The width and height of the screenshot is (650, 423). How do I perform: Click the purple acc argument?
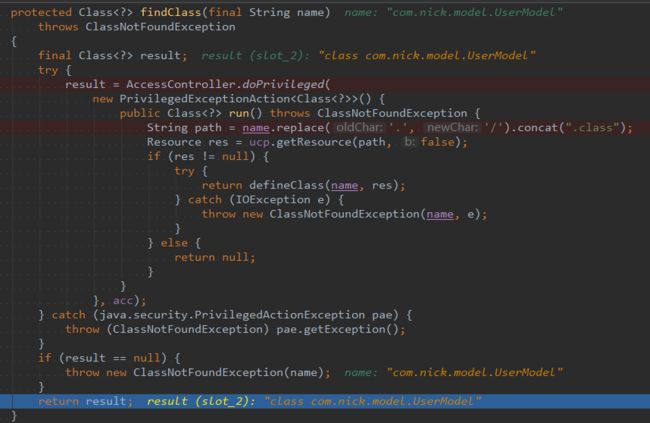123,301
